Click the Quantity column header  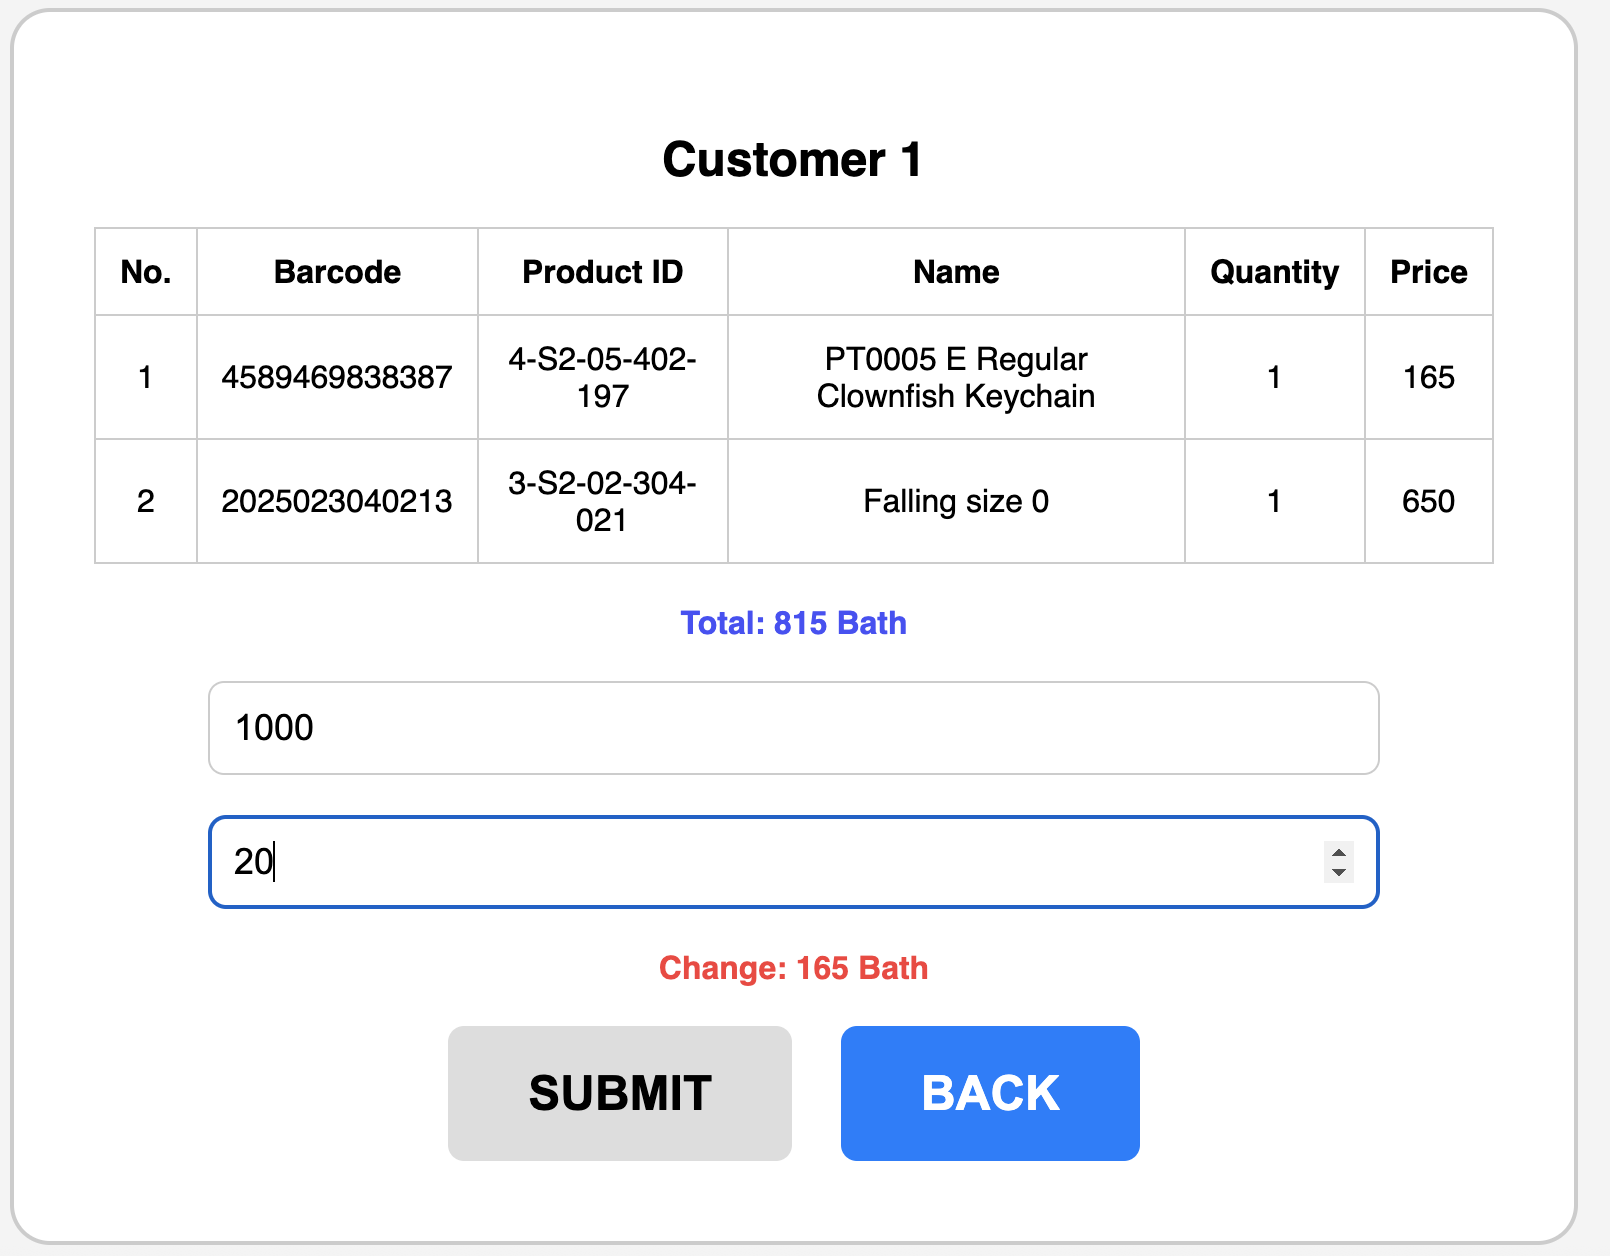pyautogui.click(x=1274, y=272)
